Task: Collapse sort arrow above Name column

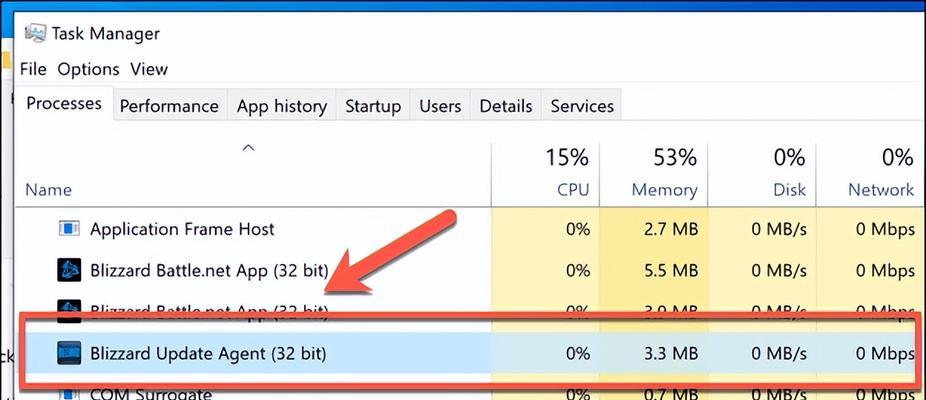Action: (249, 148)
